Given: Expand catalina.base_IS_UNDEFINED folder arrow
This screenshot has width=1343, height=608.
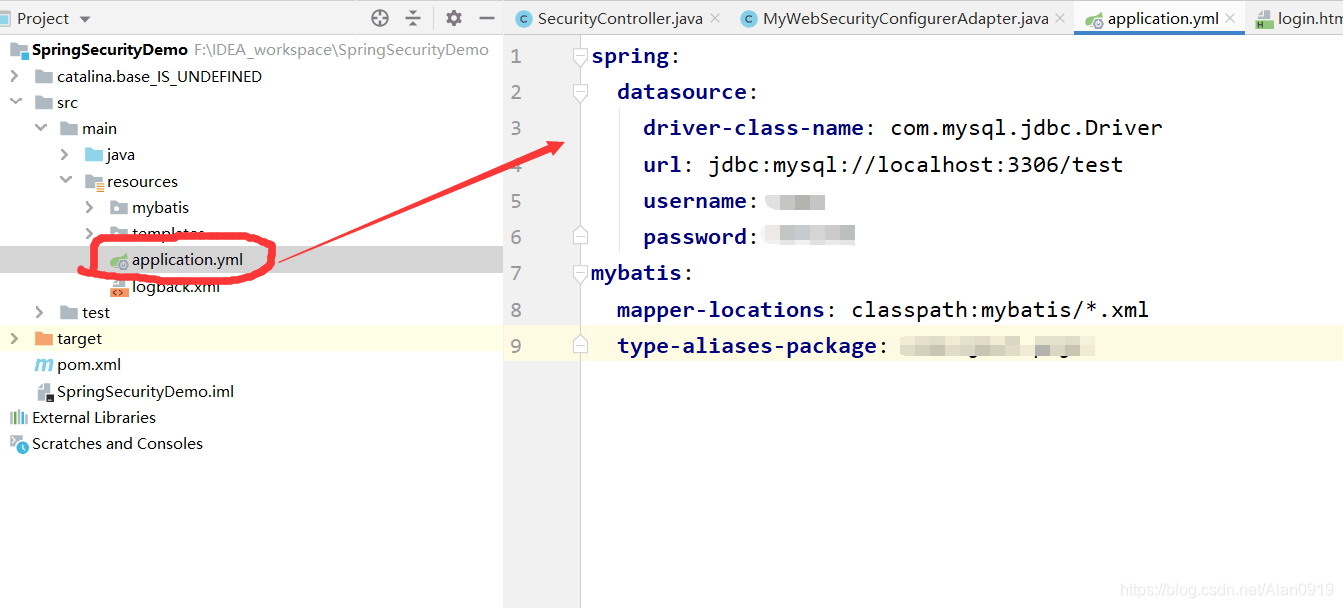Looking at the screenshot, I should 14,76.
